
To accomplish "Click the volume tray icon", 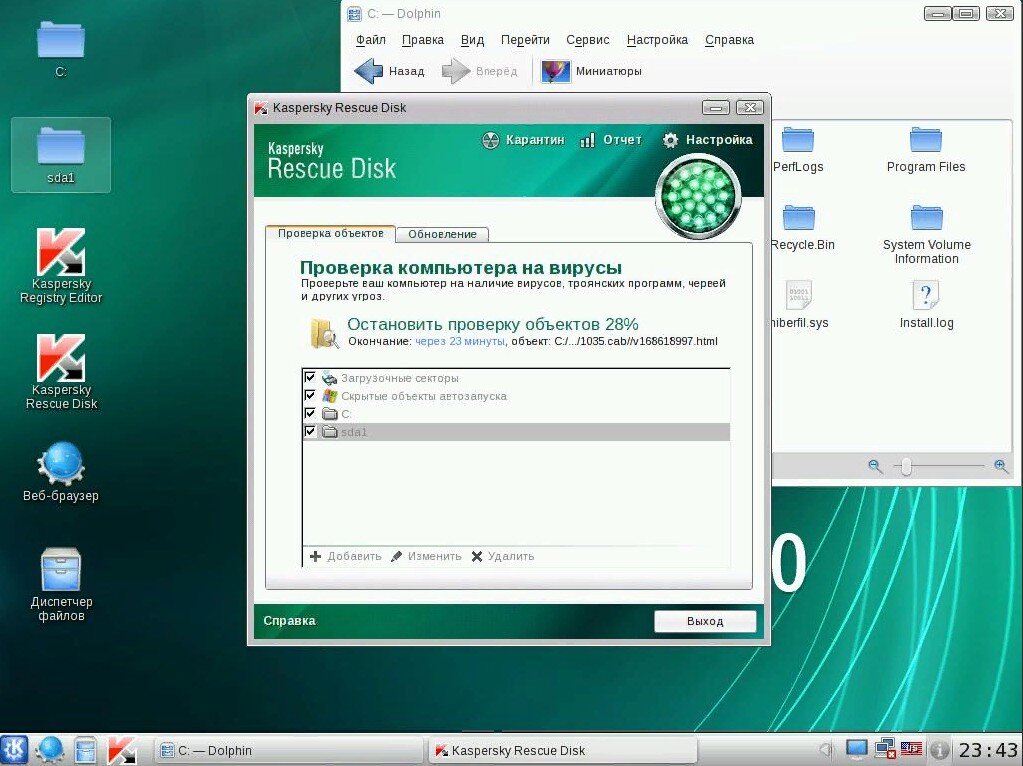I will (826, 750).
